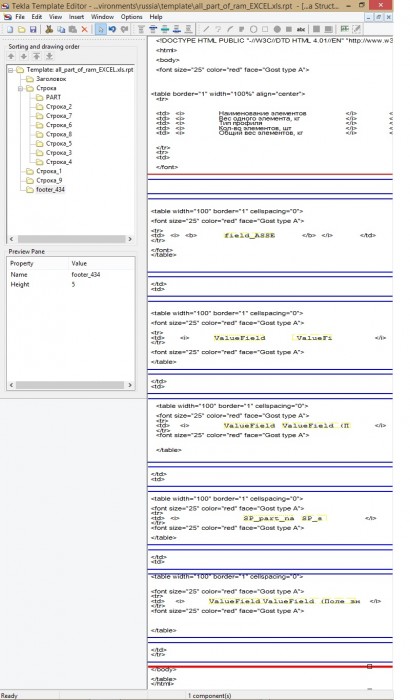Viewport: 410px width, 700px height.
Task: Click the move to bottom arrow in Sorting panel
Action: [49, 56]
